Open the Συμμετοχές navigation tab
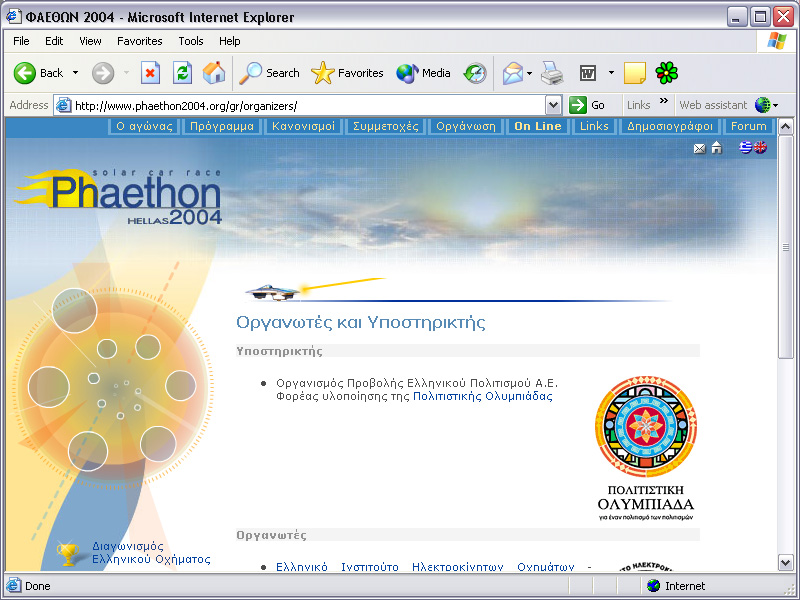The image size is (800, 600). 386,126
